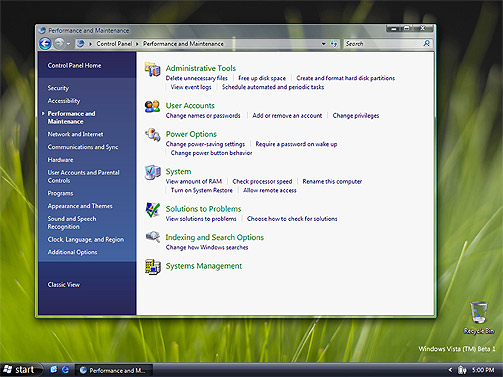Viewport: 503px width, 377px height.
Task: Click the Performance and Maintenance breadcrumb
Action: [183, 44]
